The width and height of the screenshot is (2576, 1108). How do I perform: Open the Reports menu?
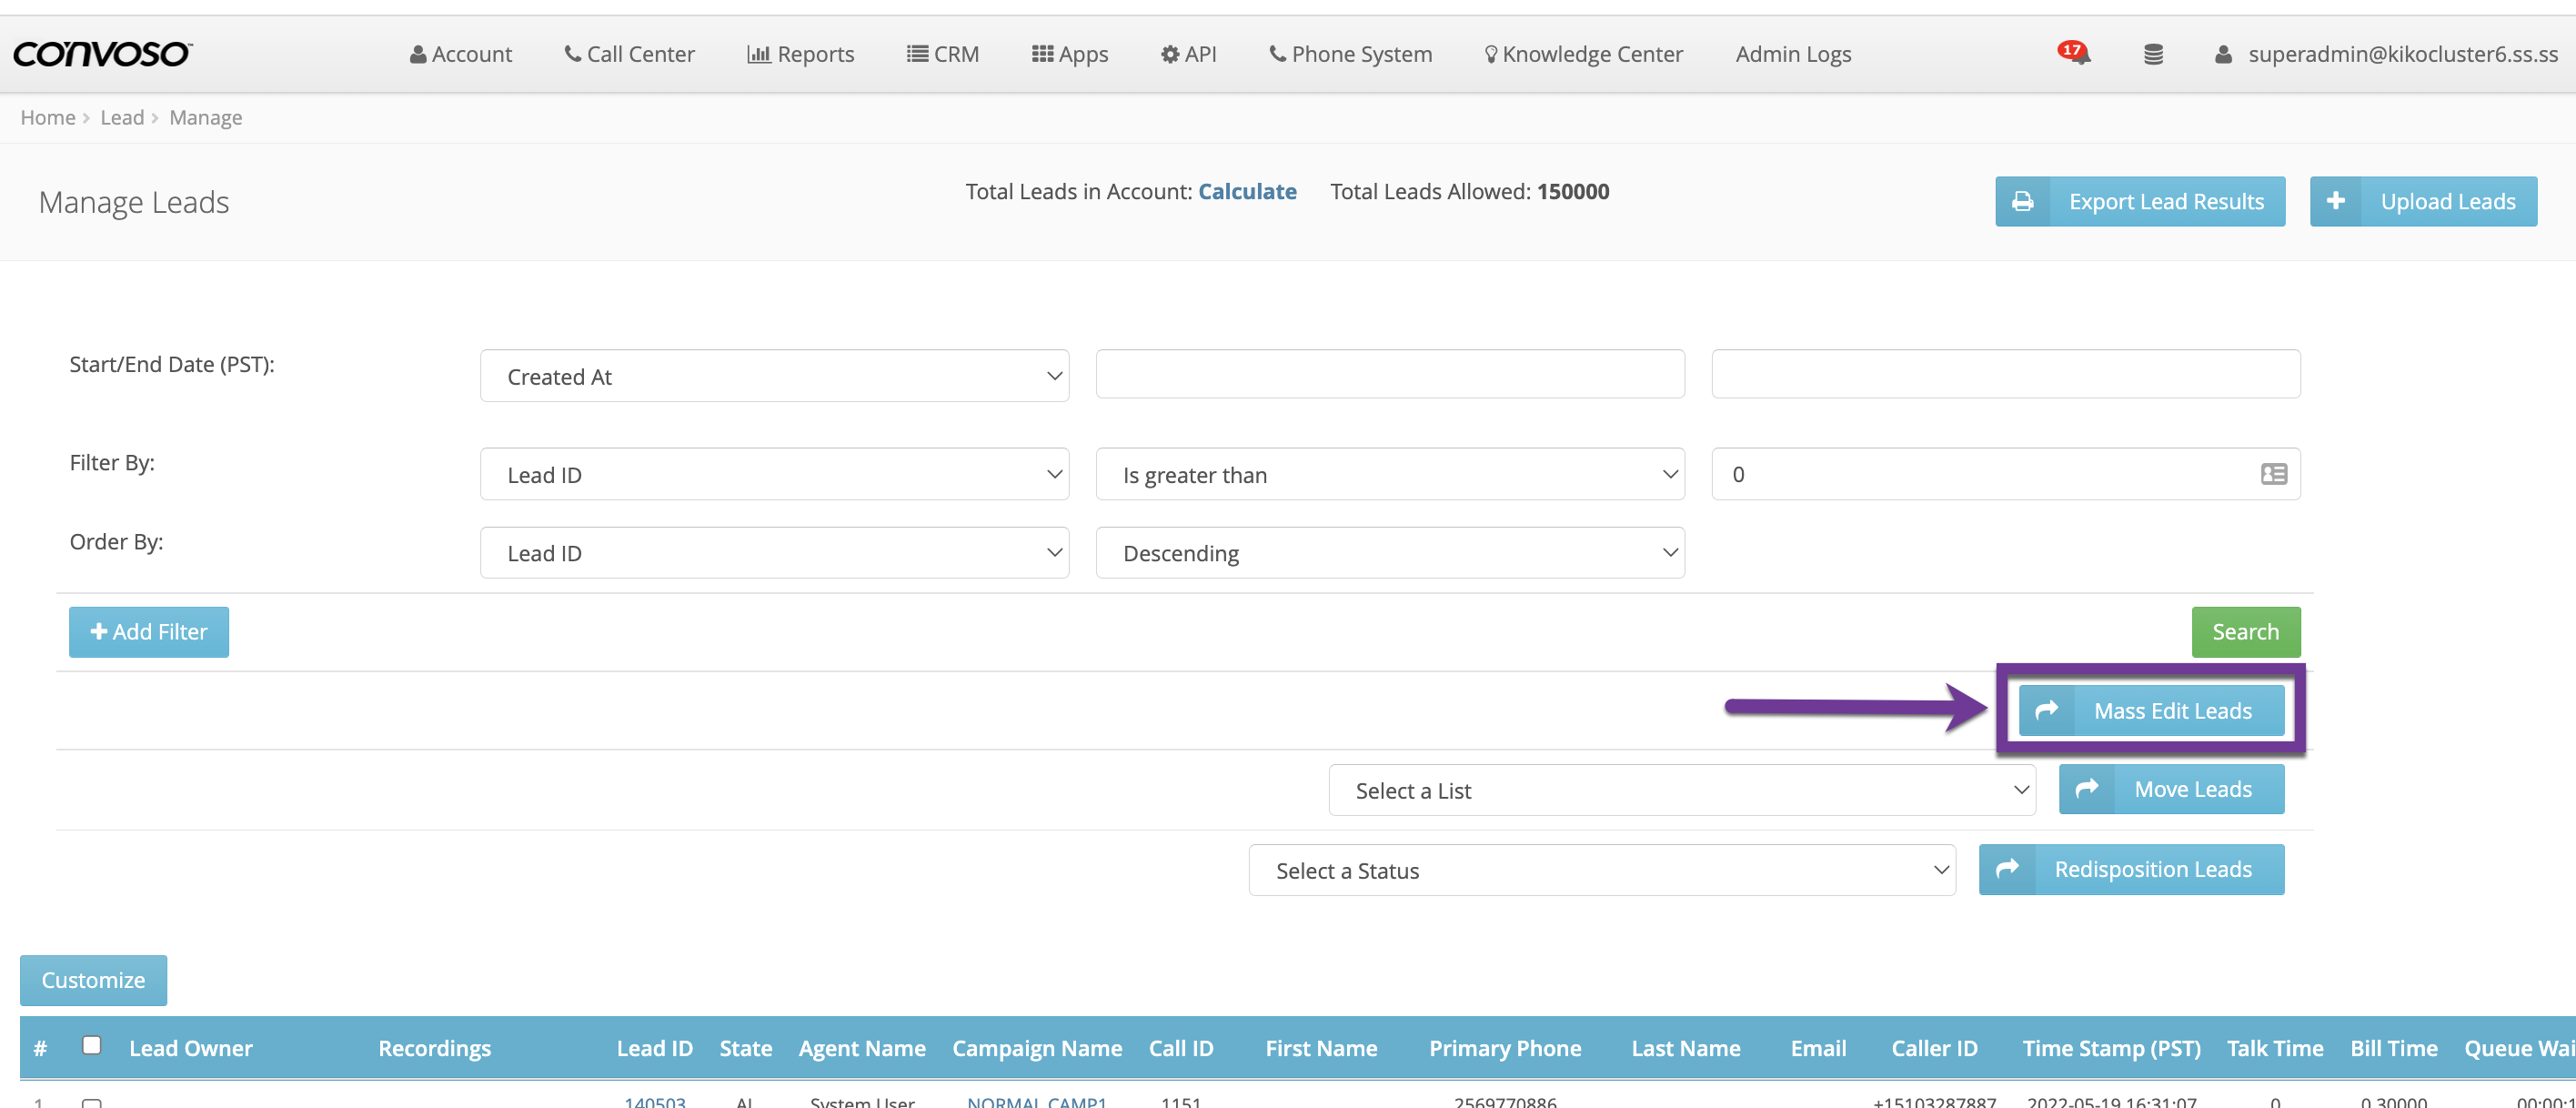[800, 54]
